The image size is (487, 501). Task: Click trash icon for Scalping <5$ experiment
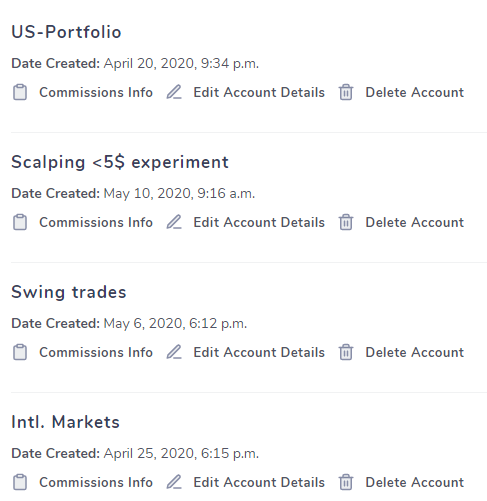click(346, 222)
